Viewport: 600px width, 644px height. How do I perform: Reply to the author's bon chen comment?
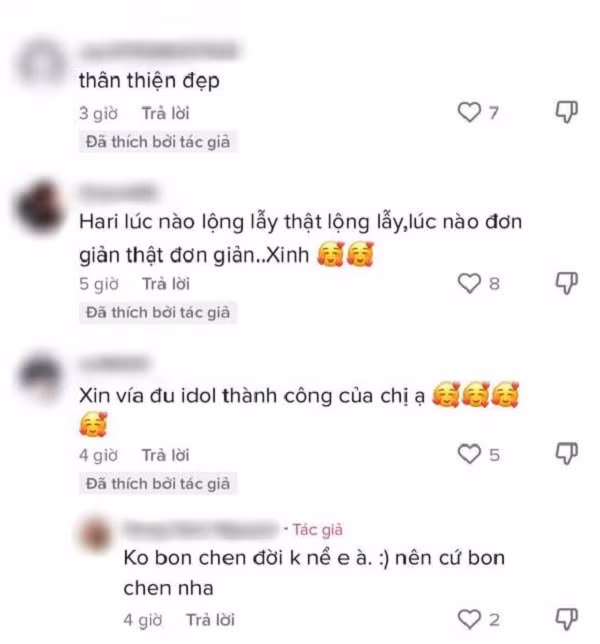pos(210,620)
